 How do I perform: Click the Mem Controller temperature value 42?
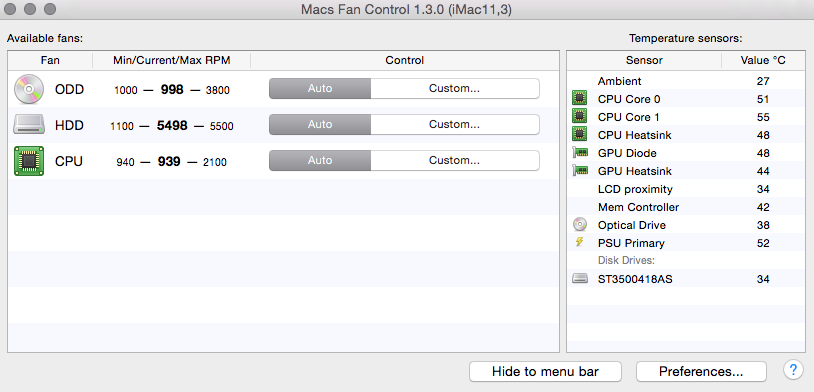pyautogui.click(x=763, y=207)
